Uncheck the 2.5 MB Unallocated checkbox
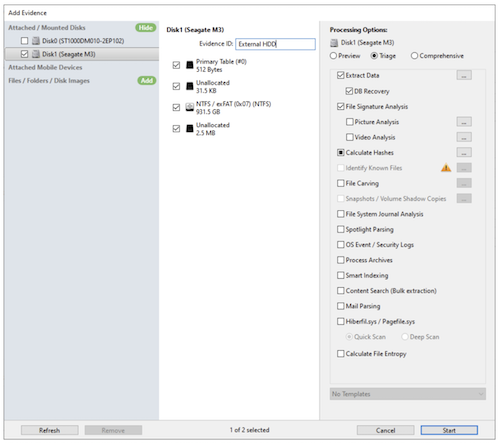500x446 pixels. (x=176, y=129)
